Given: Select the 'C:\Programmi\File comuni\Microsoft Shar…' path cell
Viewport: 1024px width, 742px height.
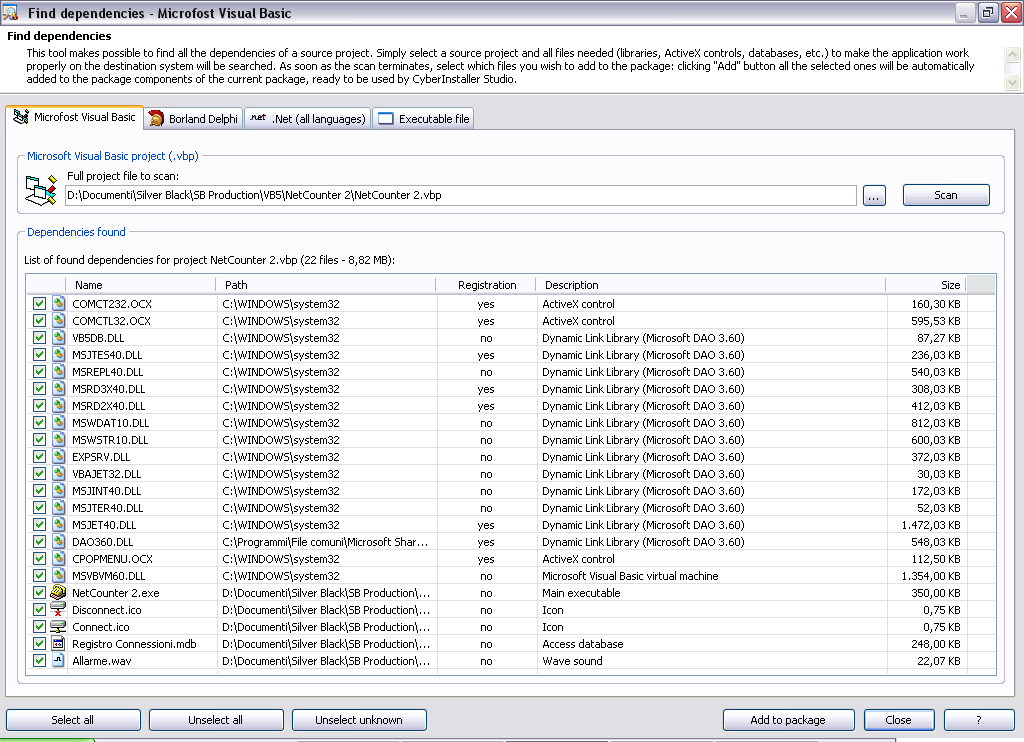Looking at the screenshot, I should (x=325, y=542).
